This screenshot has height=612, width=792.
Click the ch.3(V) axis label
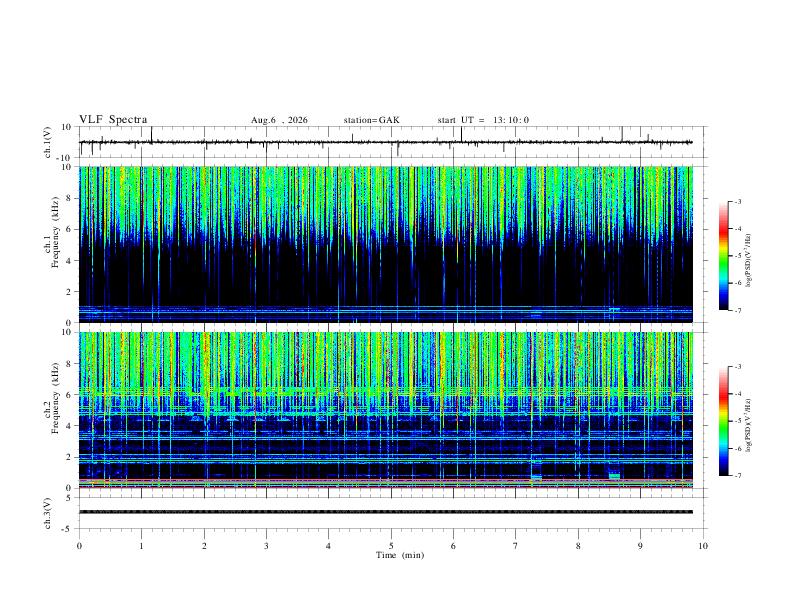tap(48, 514)
